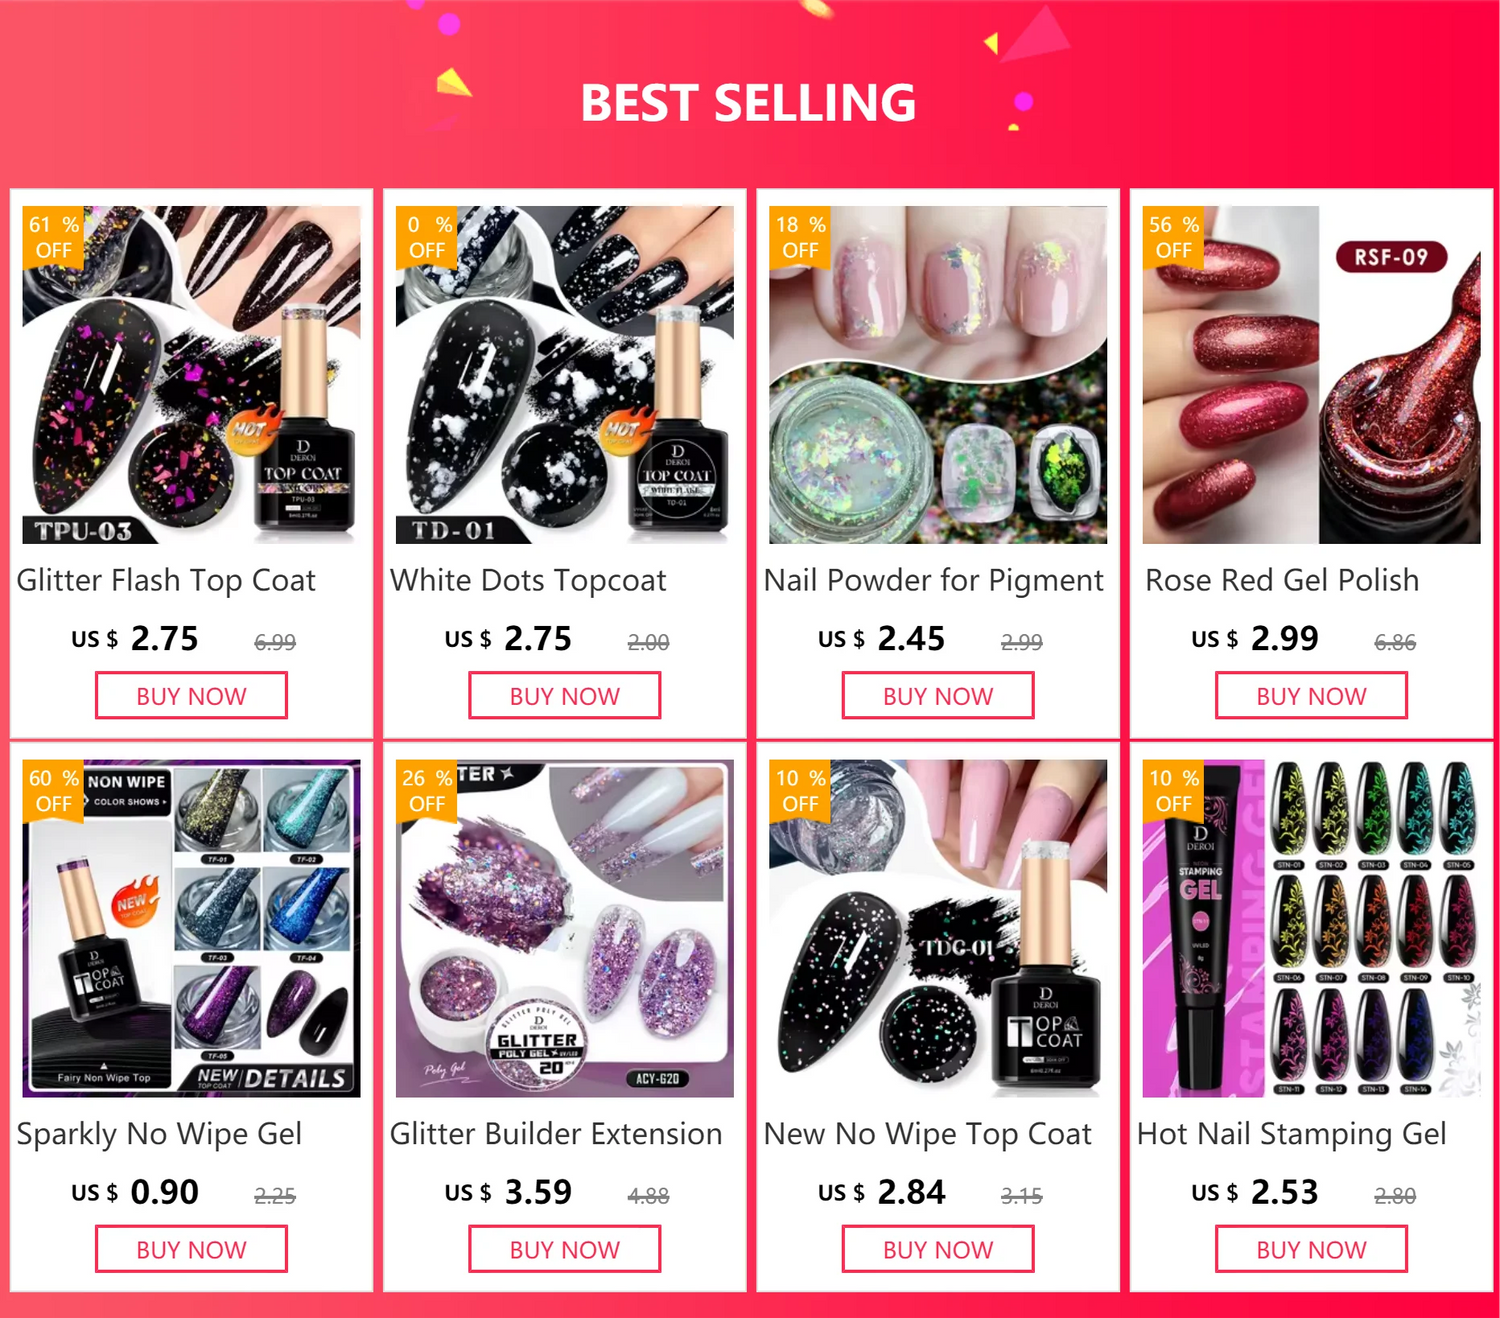View the TDG-01 top coat product image

coord(938,928)
